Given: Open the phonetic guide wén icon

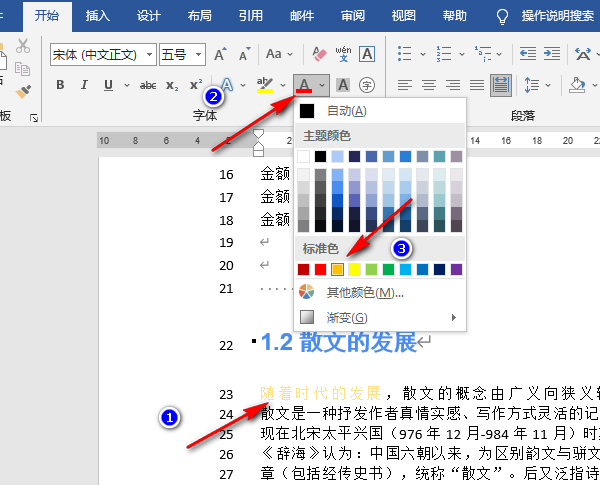Looking at the screenshot, I should 343,54.
